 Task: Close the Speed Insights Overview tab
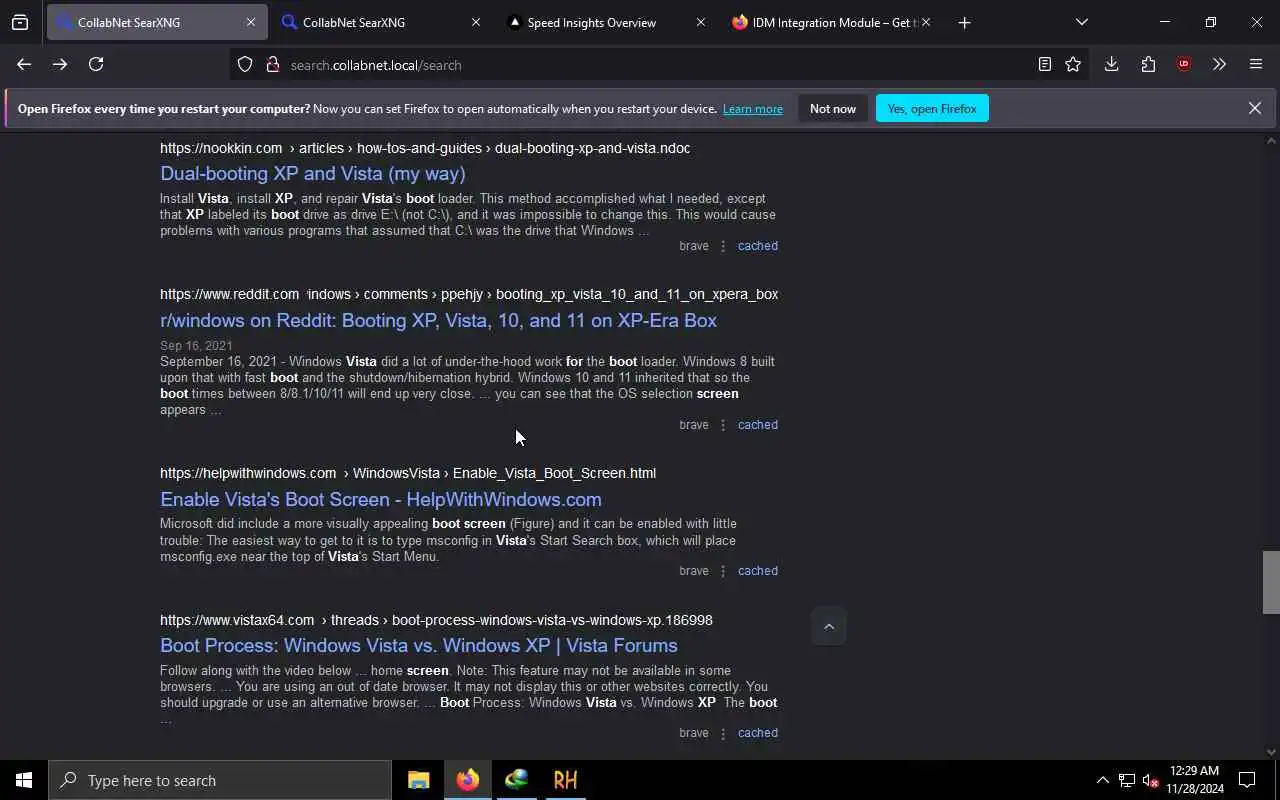(x=700, y=22)
